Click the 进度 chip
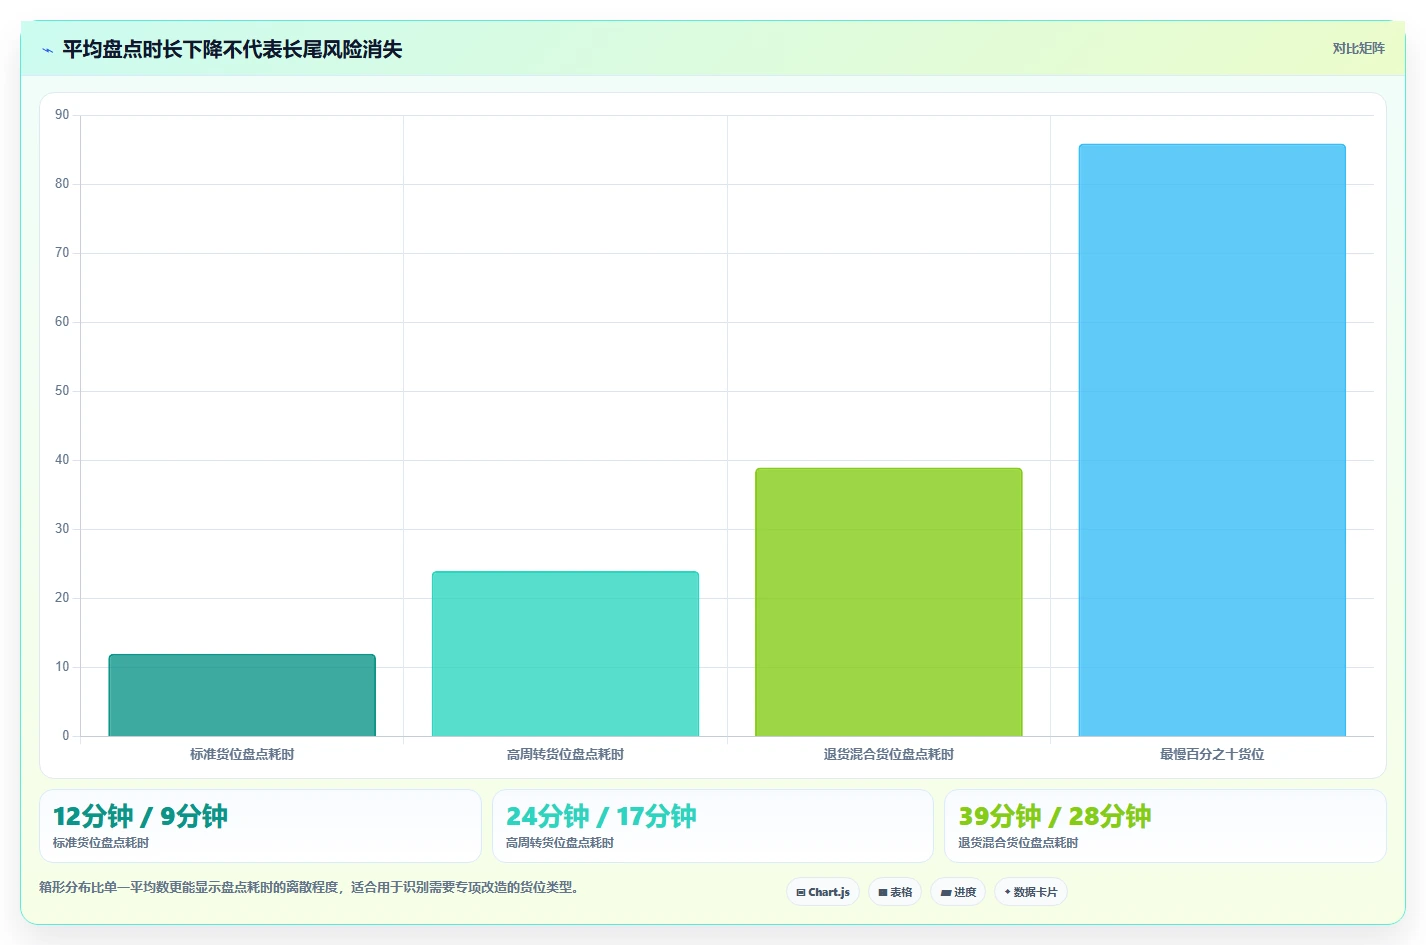This screenshot has width=1426, height=945. point(958,892)
